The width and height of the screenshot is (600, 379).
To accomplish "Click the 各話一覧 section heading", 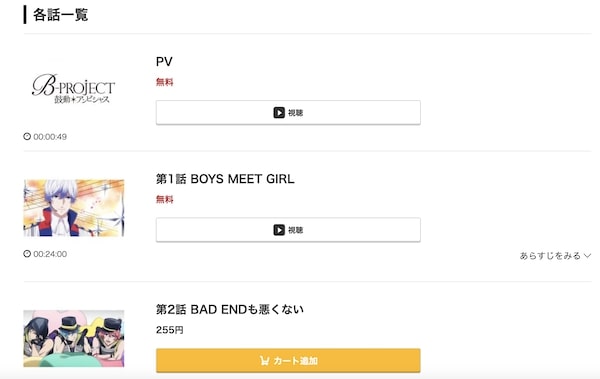I will tap(60, 15).
